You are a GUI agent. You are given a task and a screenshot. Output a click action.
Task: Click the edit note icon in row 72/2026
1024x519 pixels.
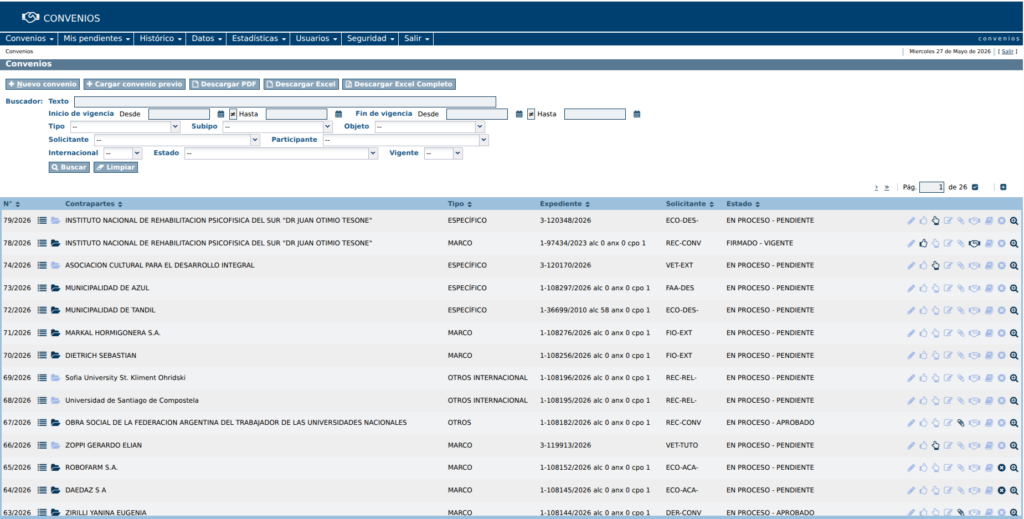coord(948,311)
